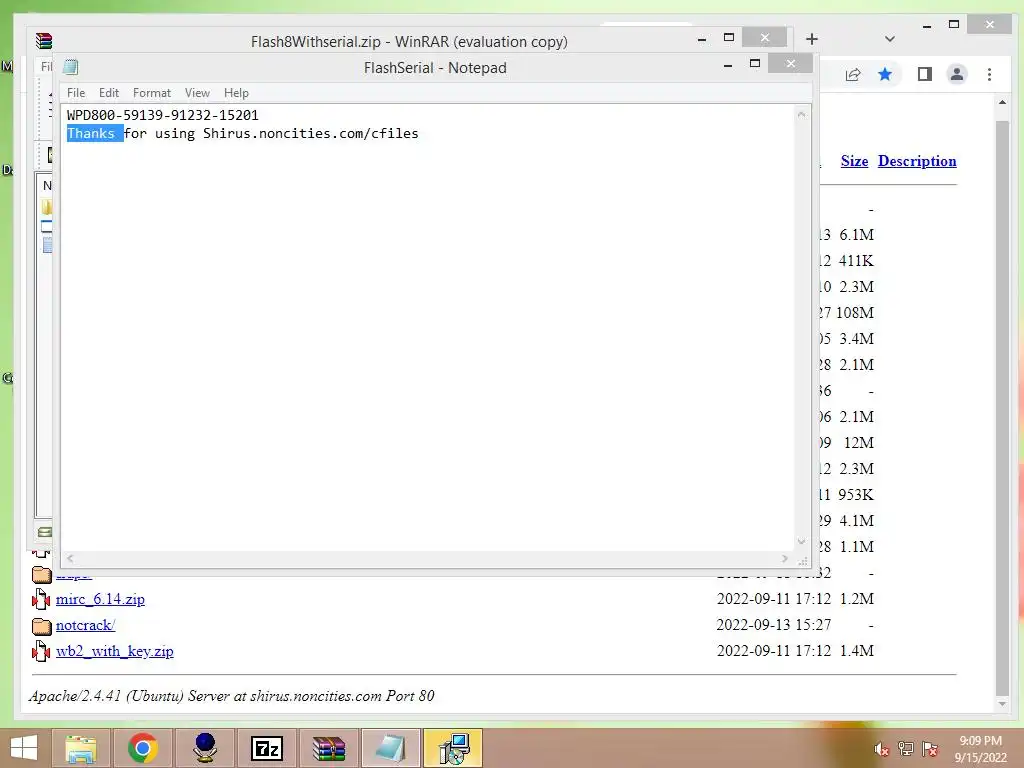Click Notepad horizontal scrollbar right arrow

click(784, 558)
